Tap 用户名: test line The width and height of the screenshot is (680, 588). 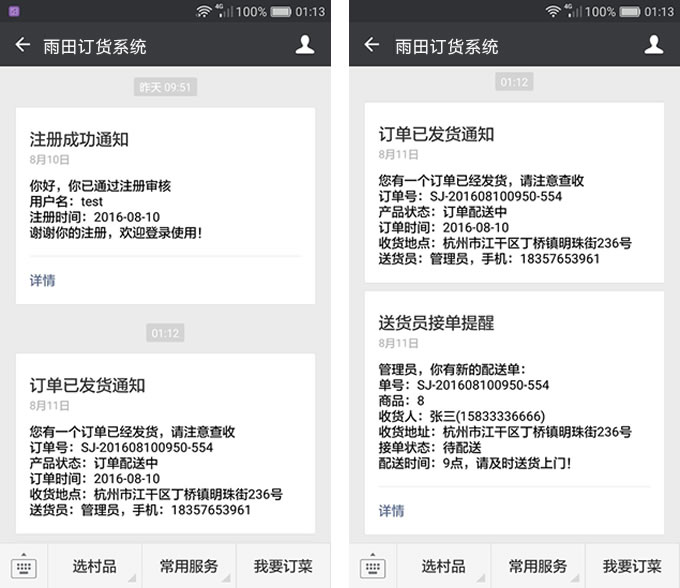(x=66, y=202)
